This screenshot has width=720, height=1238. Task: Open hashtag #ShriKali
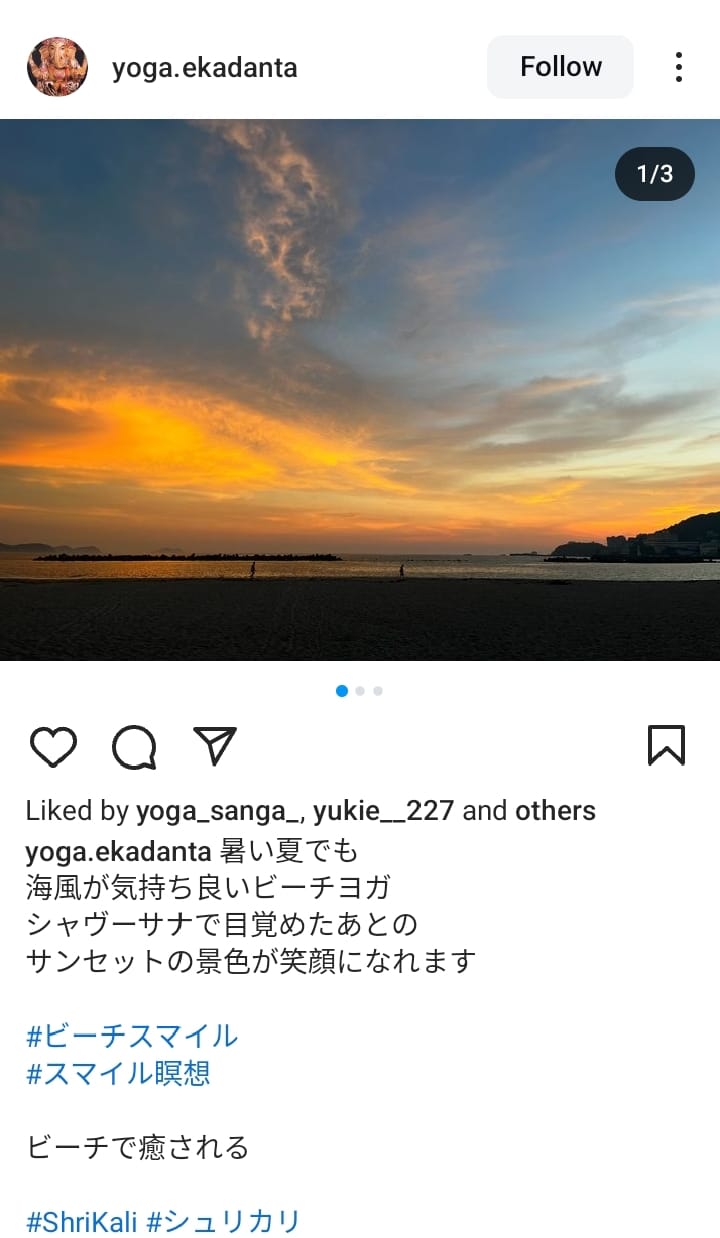[81, 1222]
